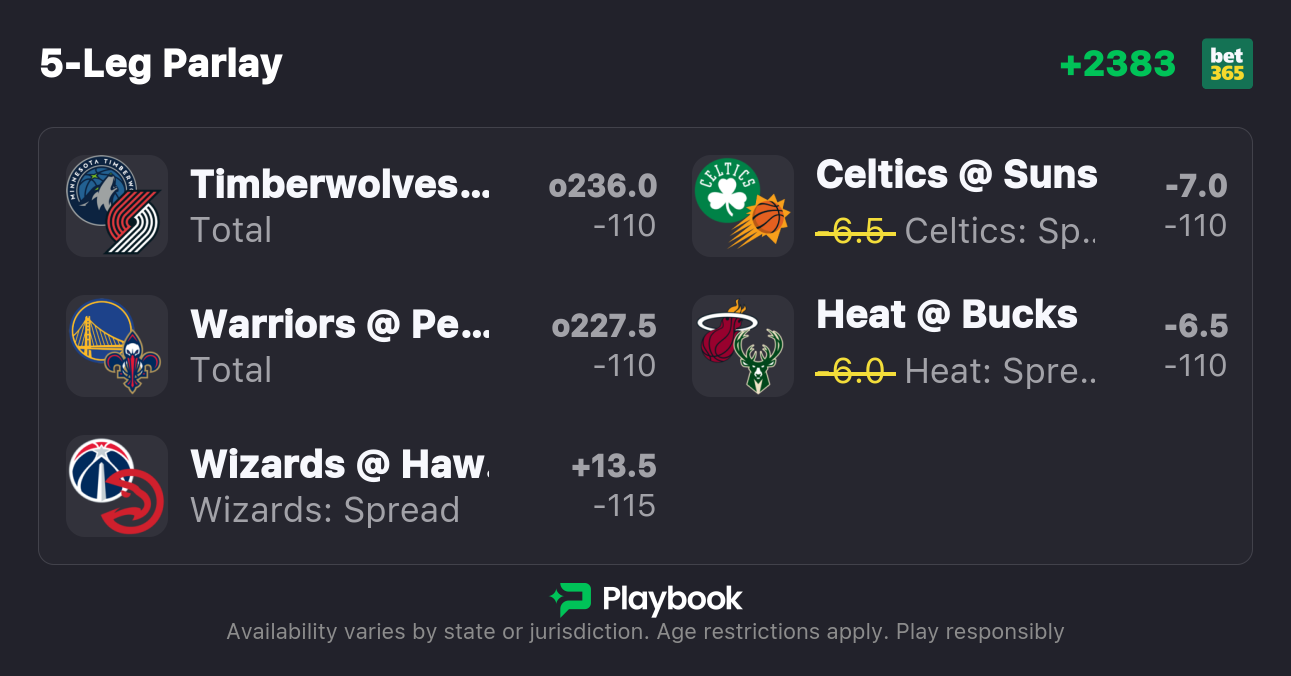
Task: Open the Heat @ Bucks matchup title
Action: click(946, 315)
